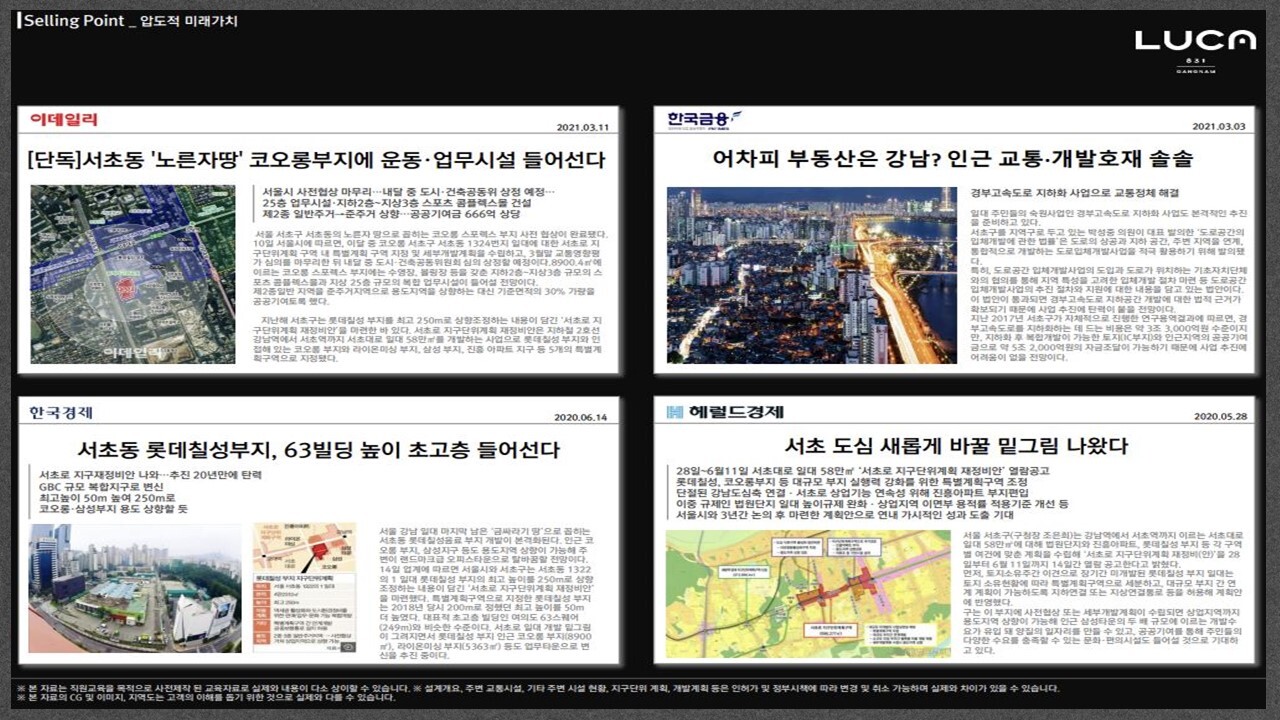Select the 헤럴드경제 subhead starting '28일~6월11일 서초대로 일대'
The height and width of the screenshot is (720, 1280).
pos(862,469)
